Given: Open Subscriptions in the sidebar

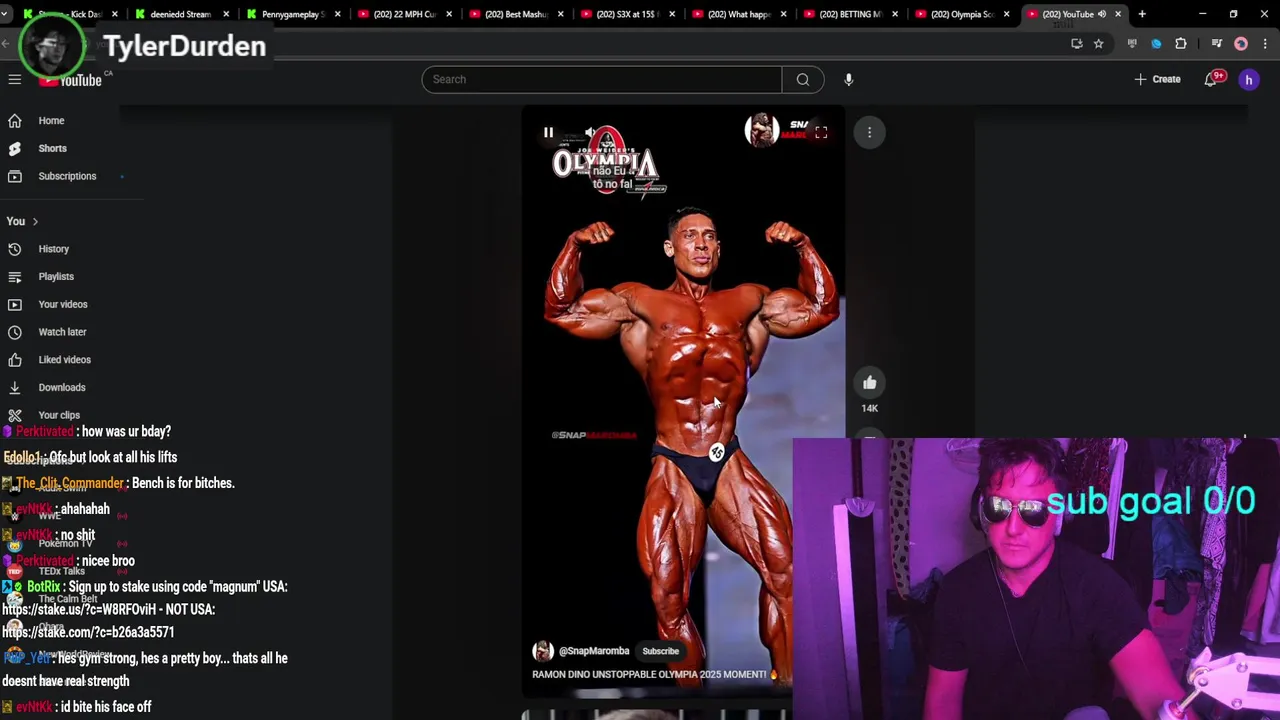Looking at the screenshot, I should 67,176.
